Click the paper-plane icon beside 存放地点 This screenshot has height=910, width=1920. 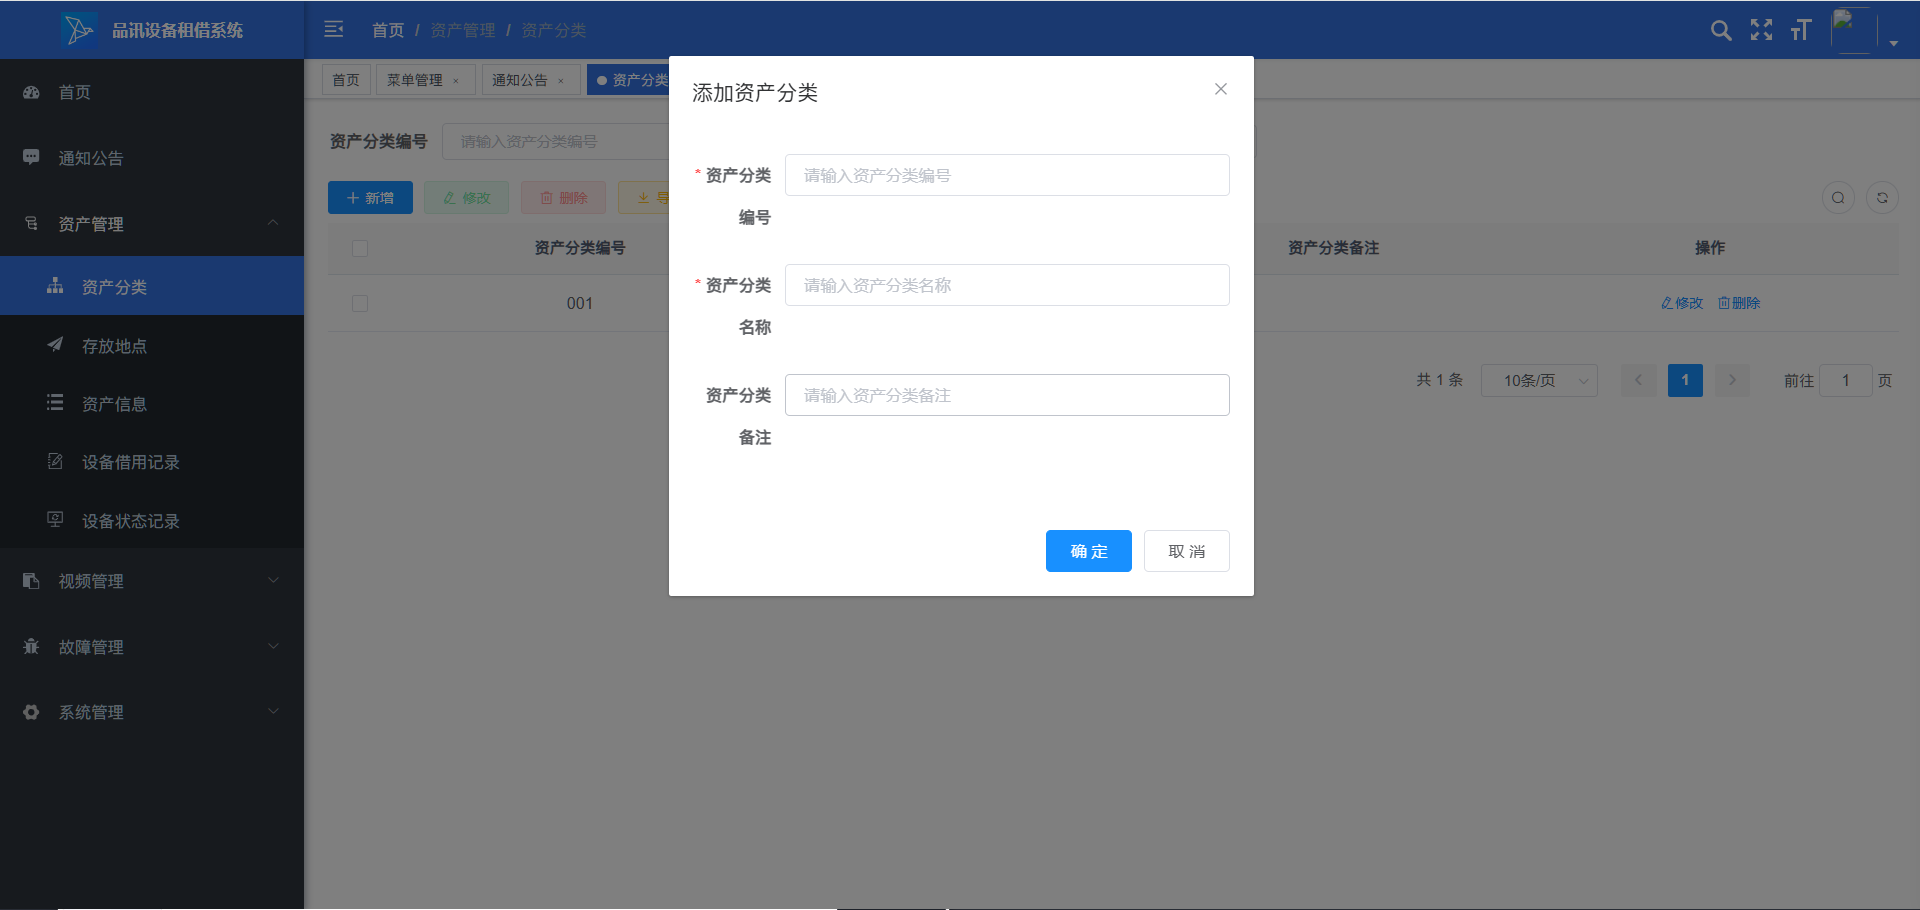[x=55, y=345]
